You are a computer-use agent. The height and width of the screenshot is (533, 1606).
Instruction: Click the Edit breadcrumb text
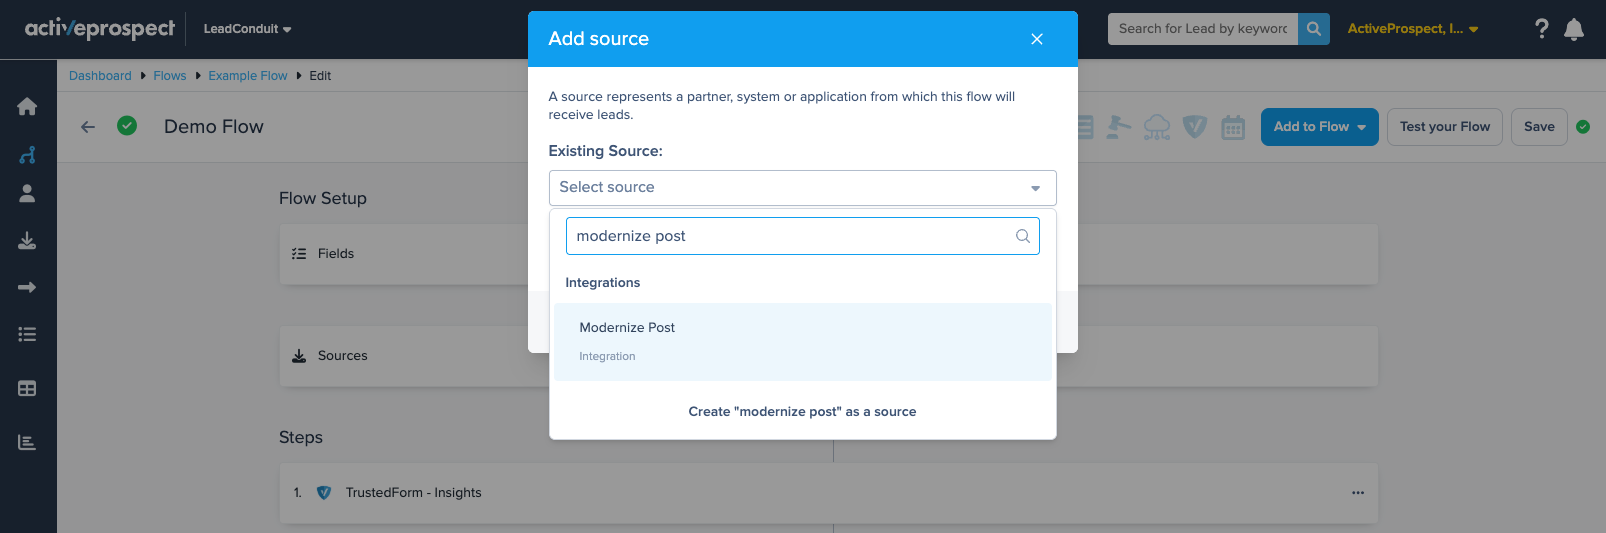point(320,76)
